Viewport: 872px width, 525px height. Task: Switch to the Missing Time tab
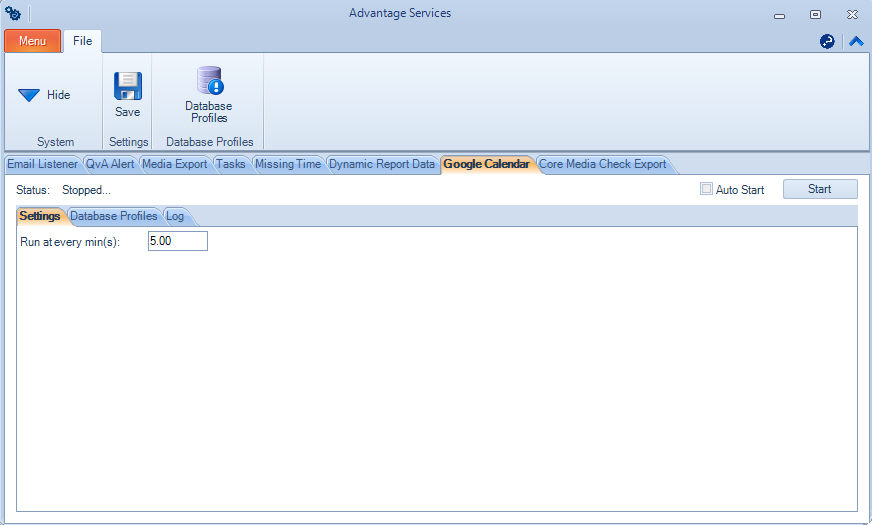coord(287,164)
